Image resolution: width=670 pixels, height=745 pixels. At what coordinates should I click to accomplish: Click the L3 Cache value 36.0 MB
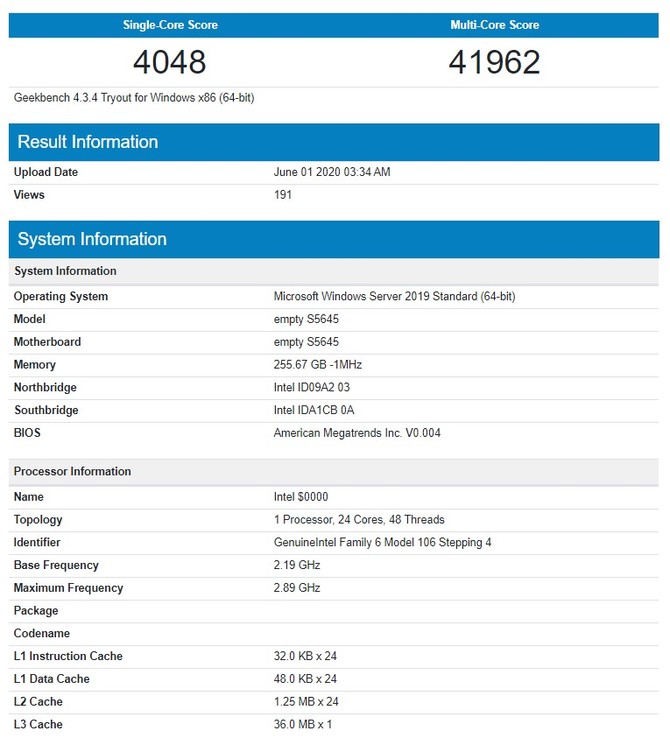pyautogui.click(x=302, y=724)
